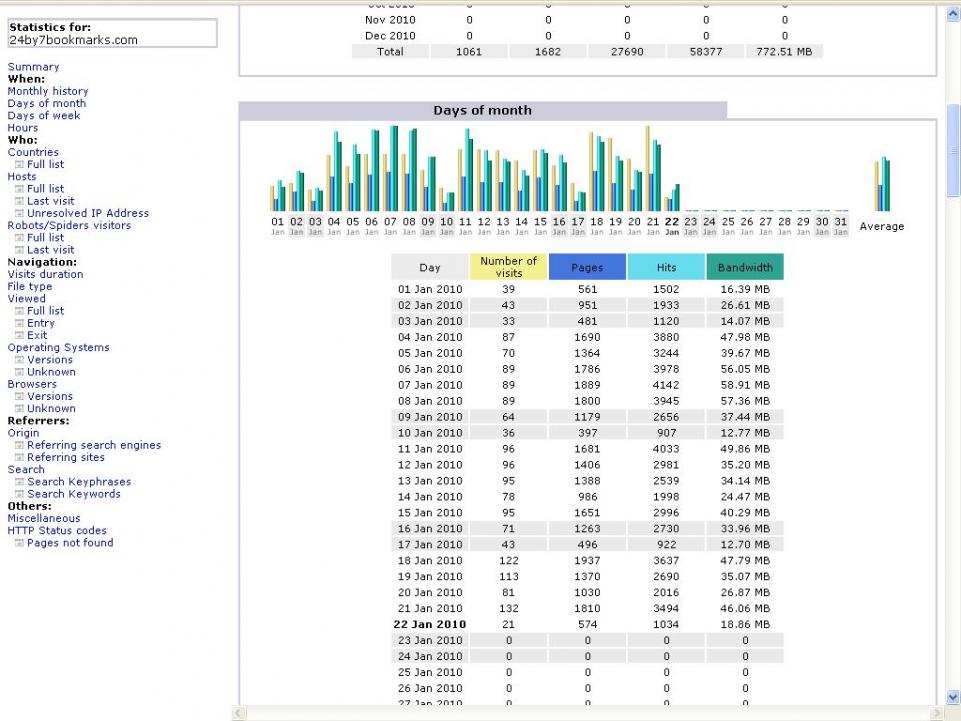Image resolution: width=961 pixels, height=721 pixels.
Task: Click the icon beside Unresolved IP Address
Action: [19, 213]
